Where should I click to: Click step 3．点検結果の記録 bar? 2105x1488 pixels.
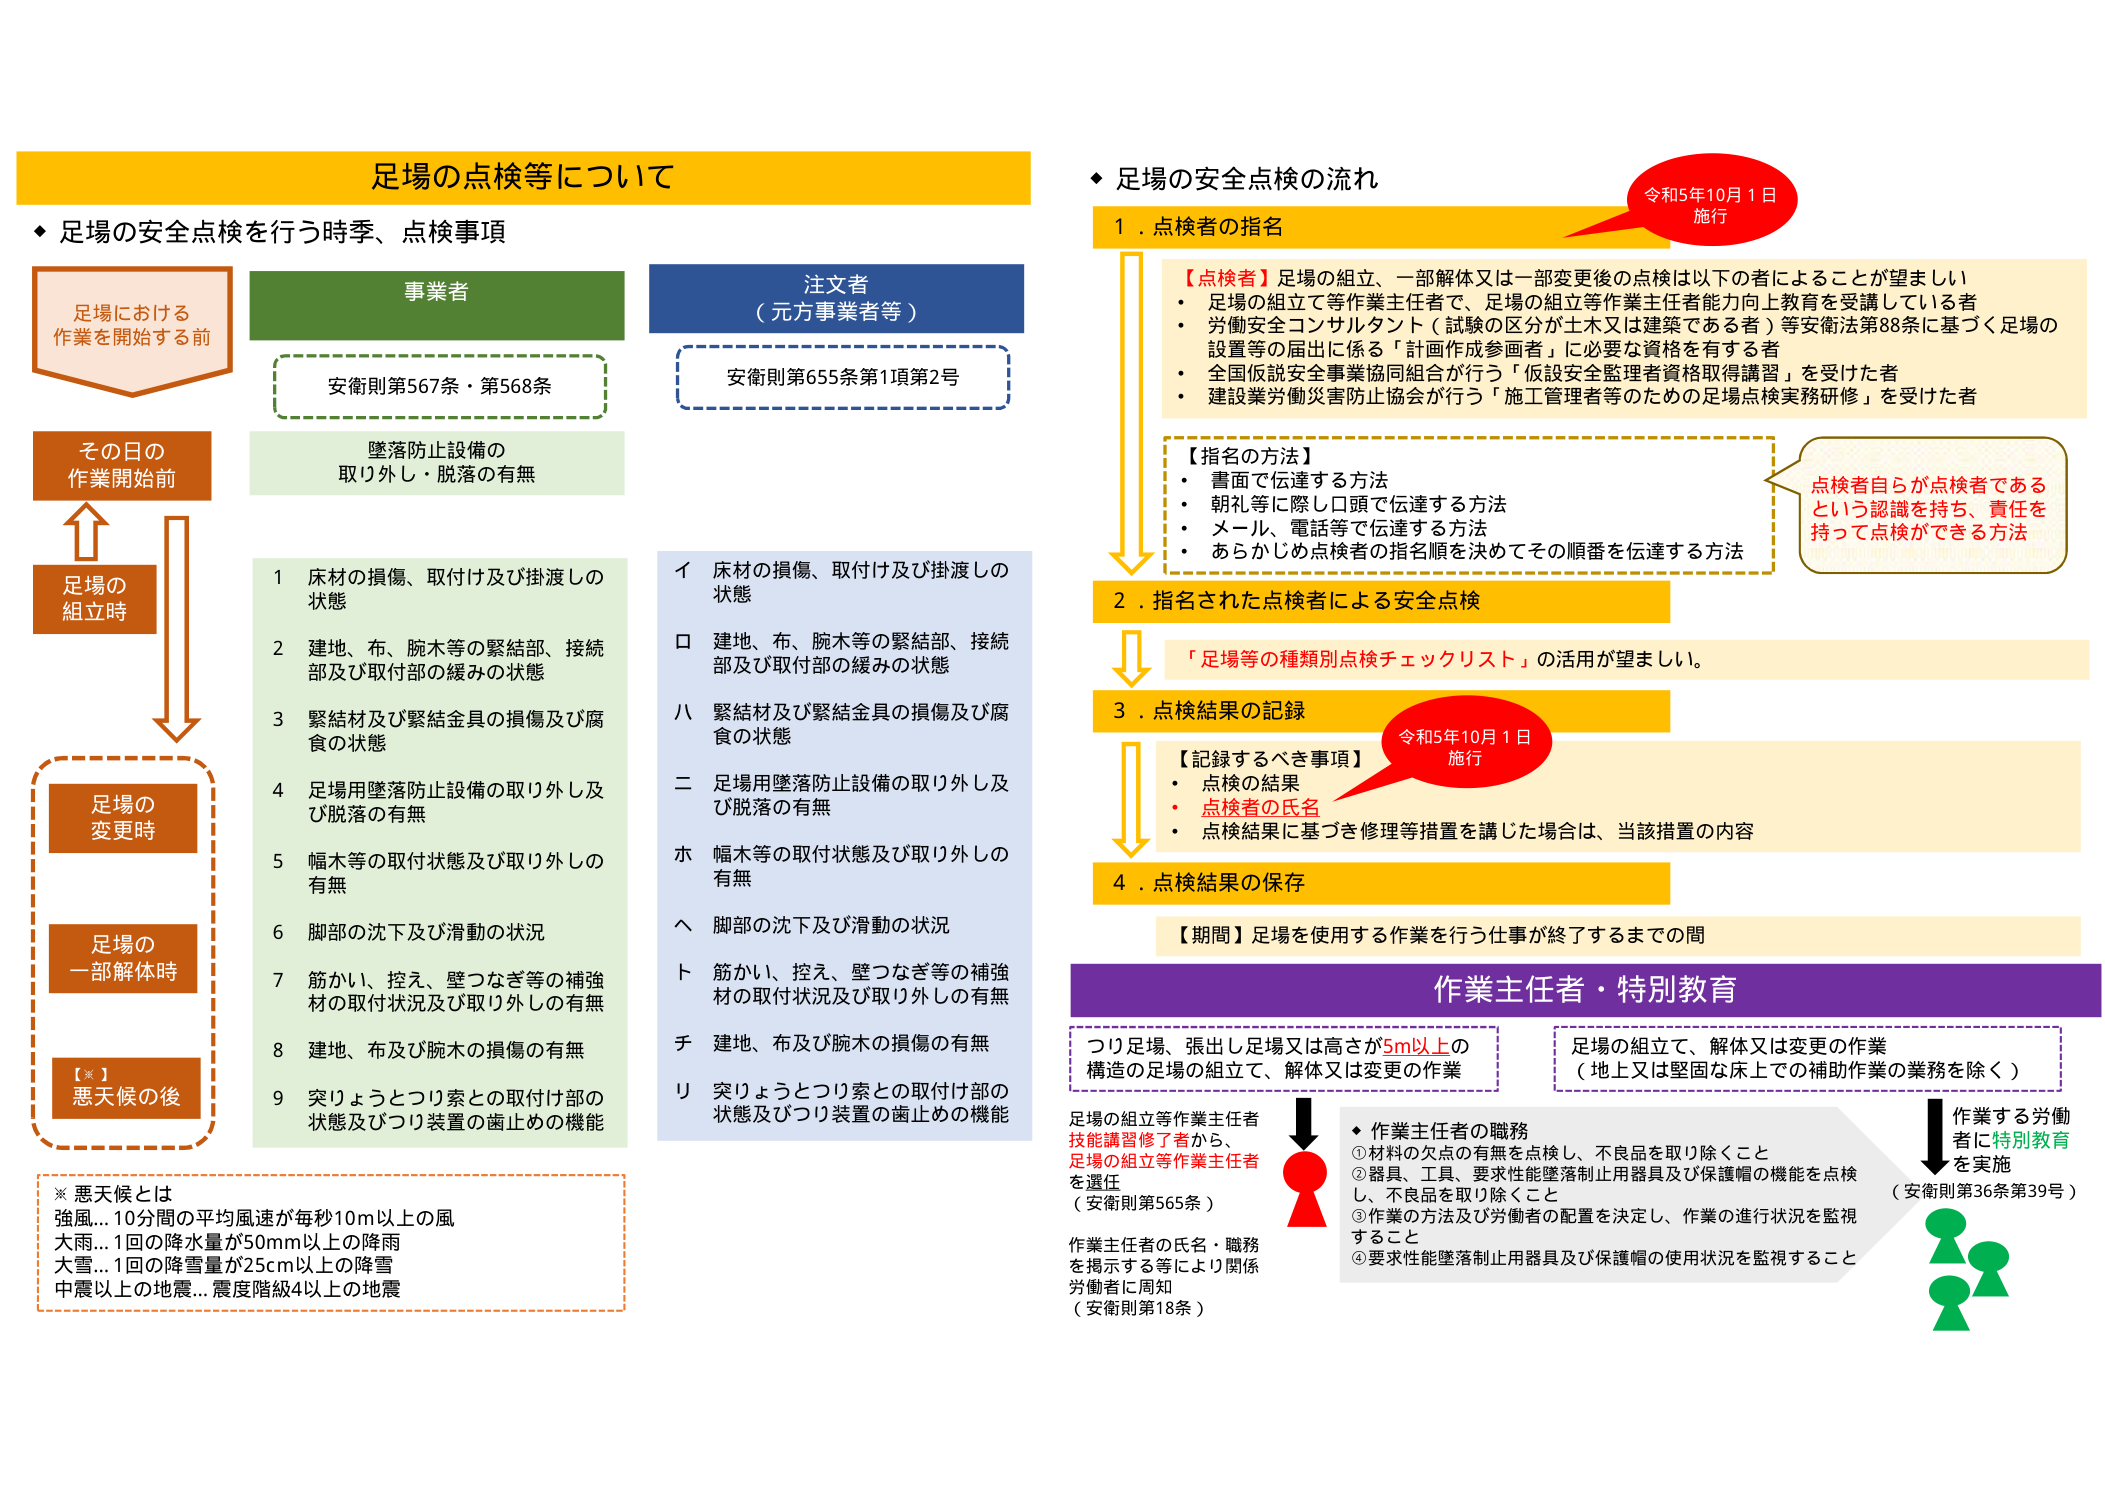[x=1381, y=711]
